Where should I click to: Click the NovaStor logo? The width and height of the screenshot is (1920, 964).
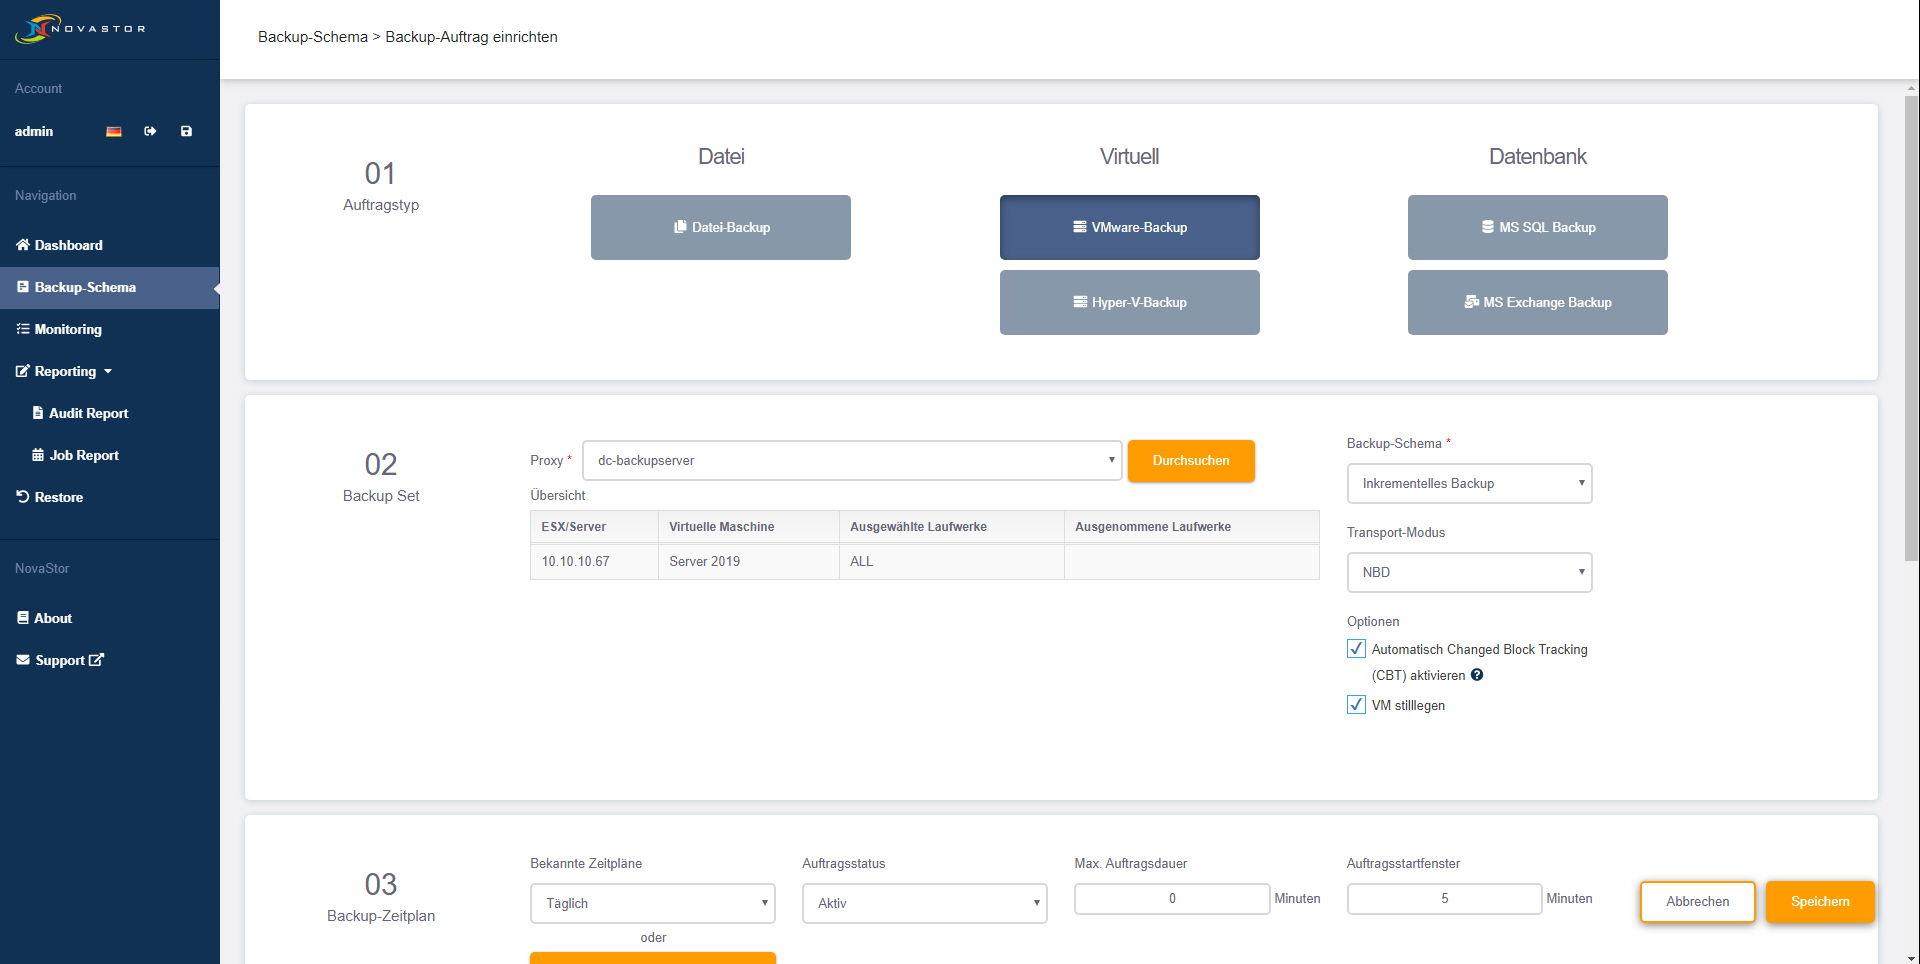click(x=80, y=29)
